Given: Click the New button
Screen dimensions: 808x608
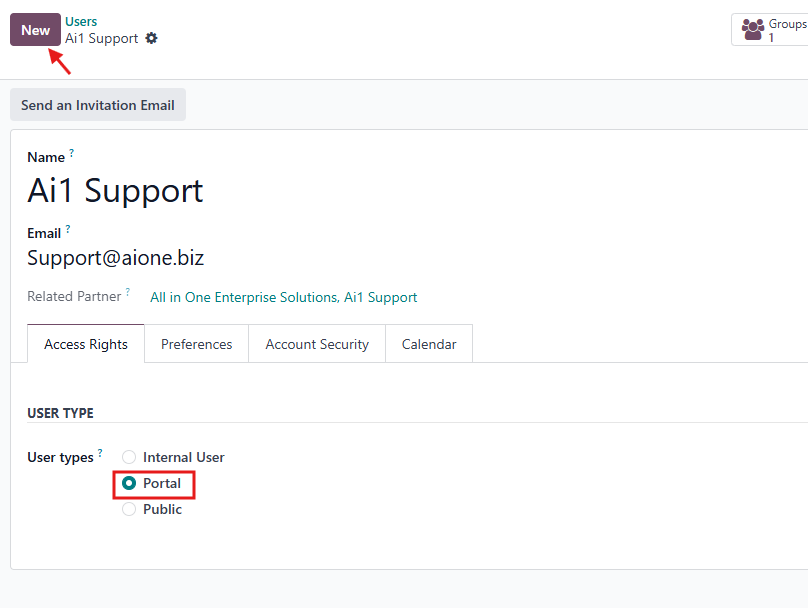Looking at the screenshot, I should 35,30.
